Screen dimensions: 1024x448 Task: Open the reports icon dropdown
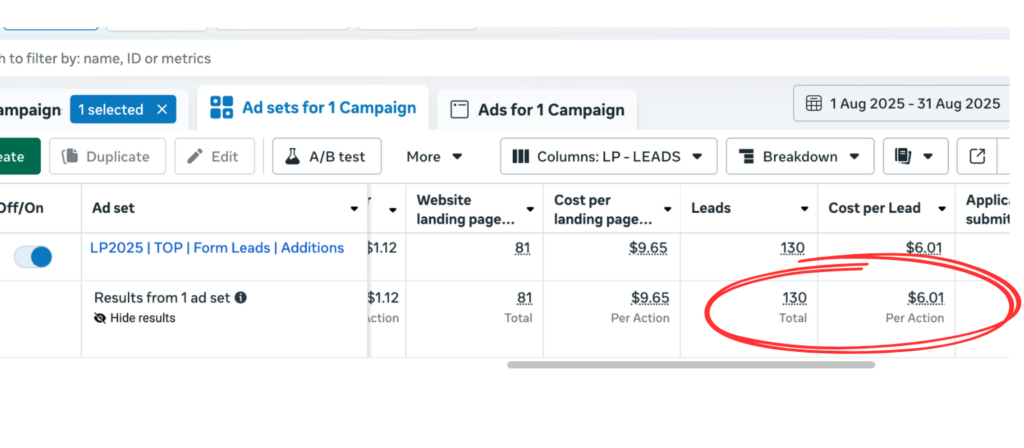914,156
